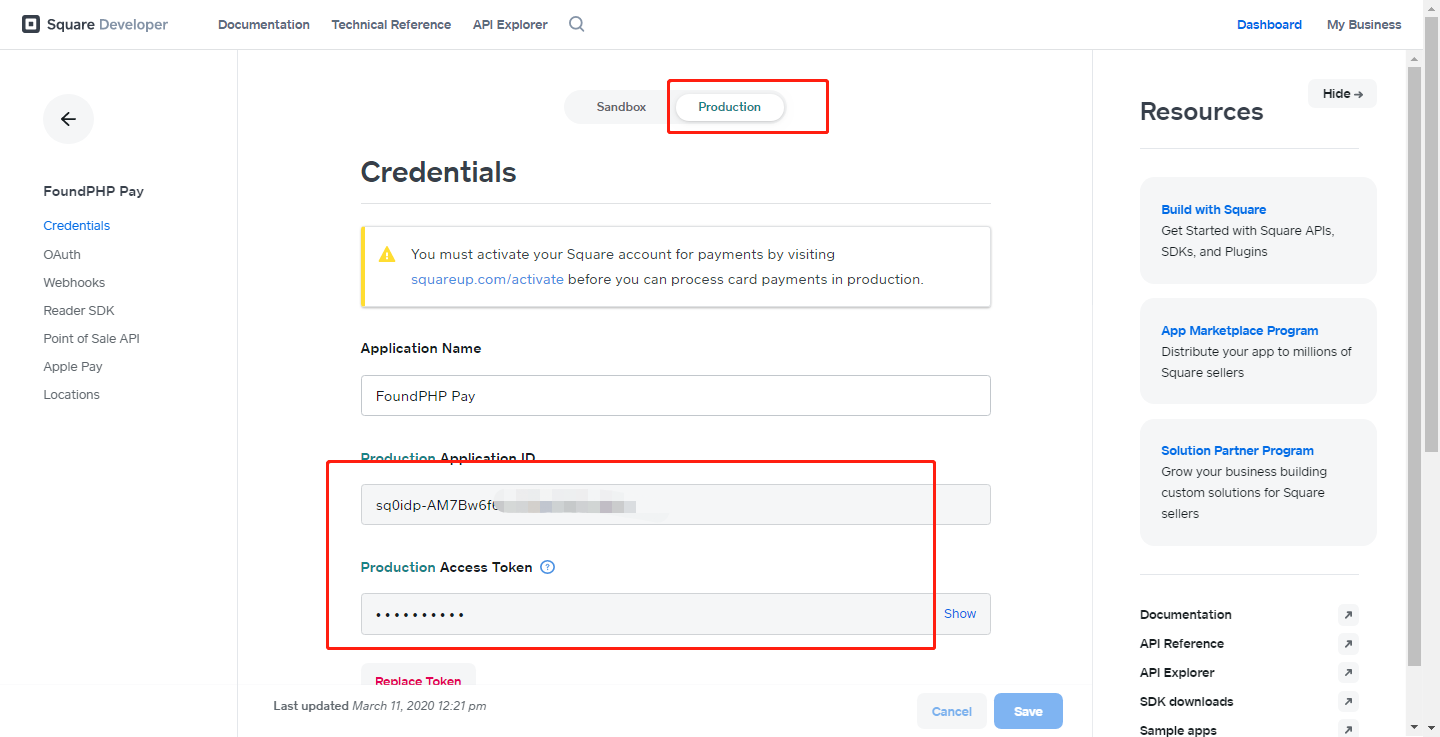Open API Reference external link arrow icon
Image resolution: width=1440 pixels, height=737 pixels.
click(1348, 644)
